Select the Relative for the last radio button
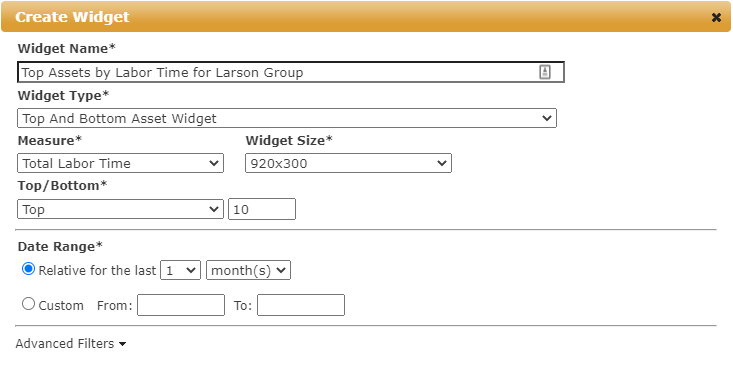 click(29, 269)
